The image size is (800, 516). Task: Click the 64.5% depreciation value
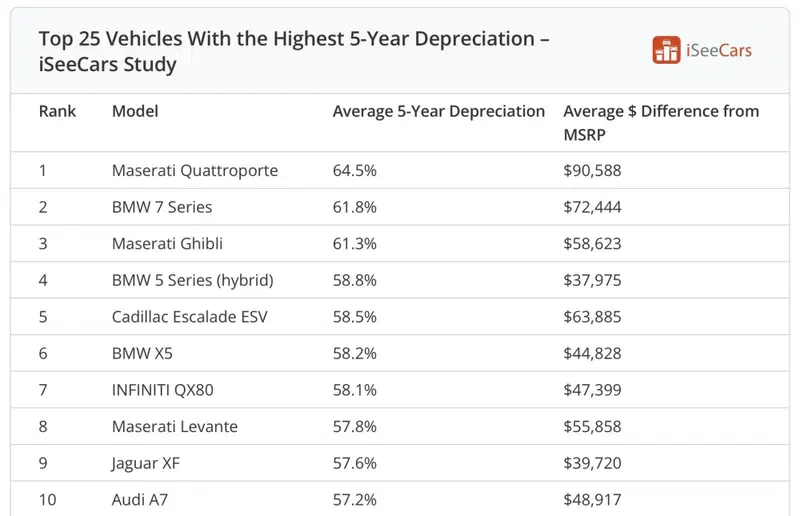355,170
